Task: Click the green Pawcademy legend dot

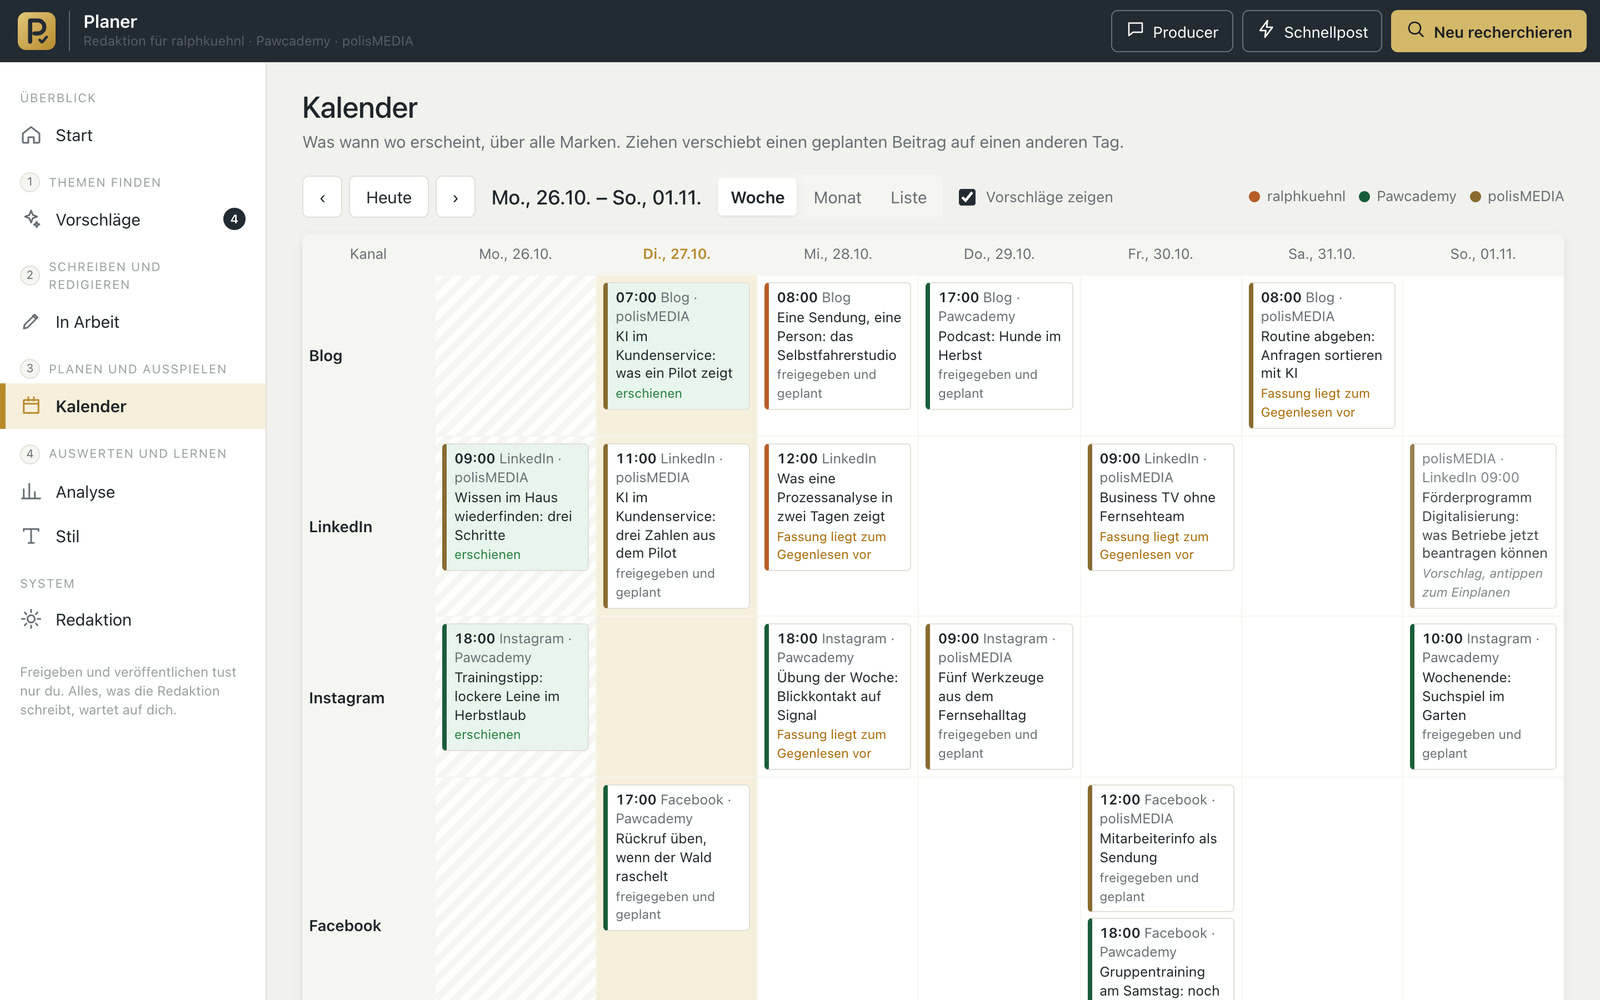Action: click(1364, 197)
